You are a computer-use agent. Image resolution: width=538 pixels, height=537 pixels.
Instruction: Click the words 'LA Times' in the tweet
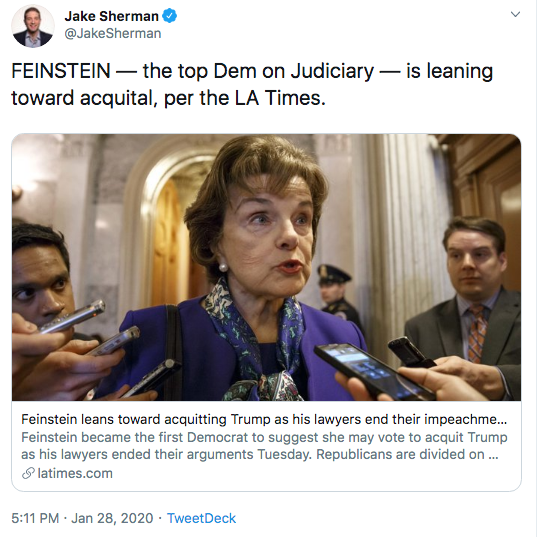279,98
